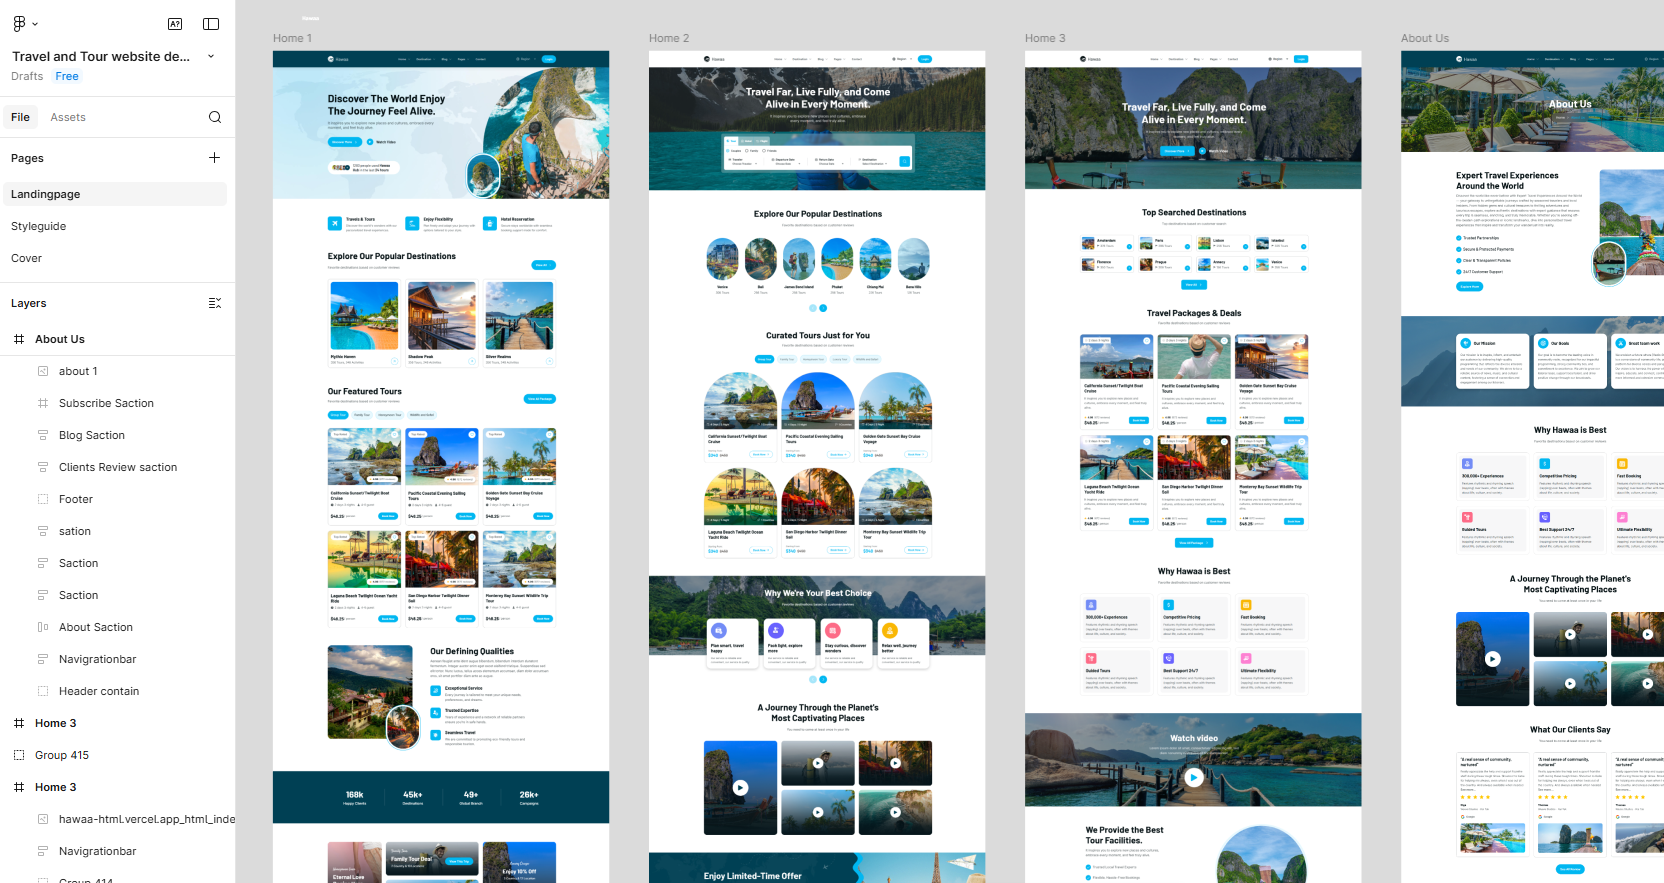Open search in the left panel
1664x883 pixels.
click(215, 117)
